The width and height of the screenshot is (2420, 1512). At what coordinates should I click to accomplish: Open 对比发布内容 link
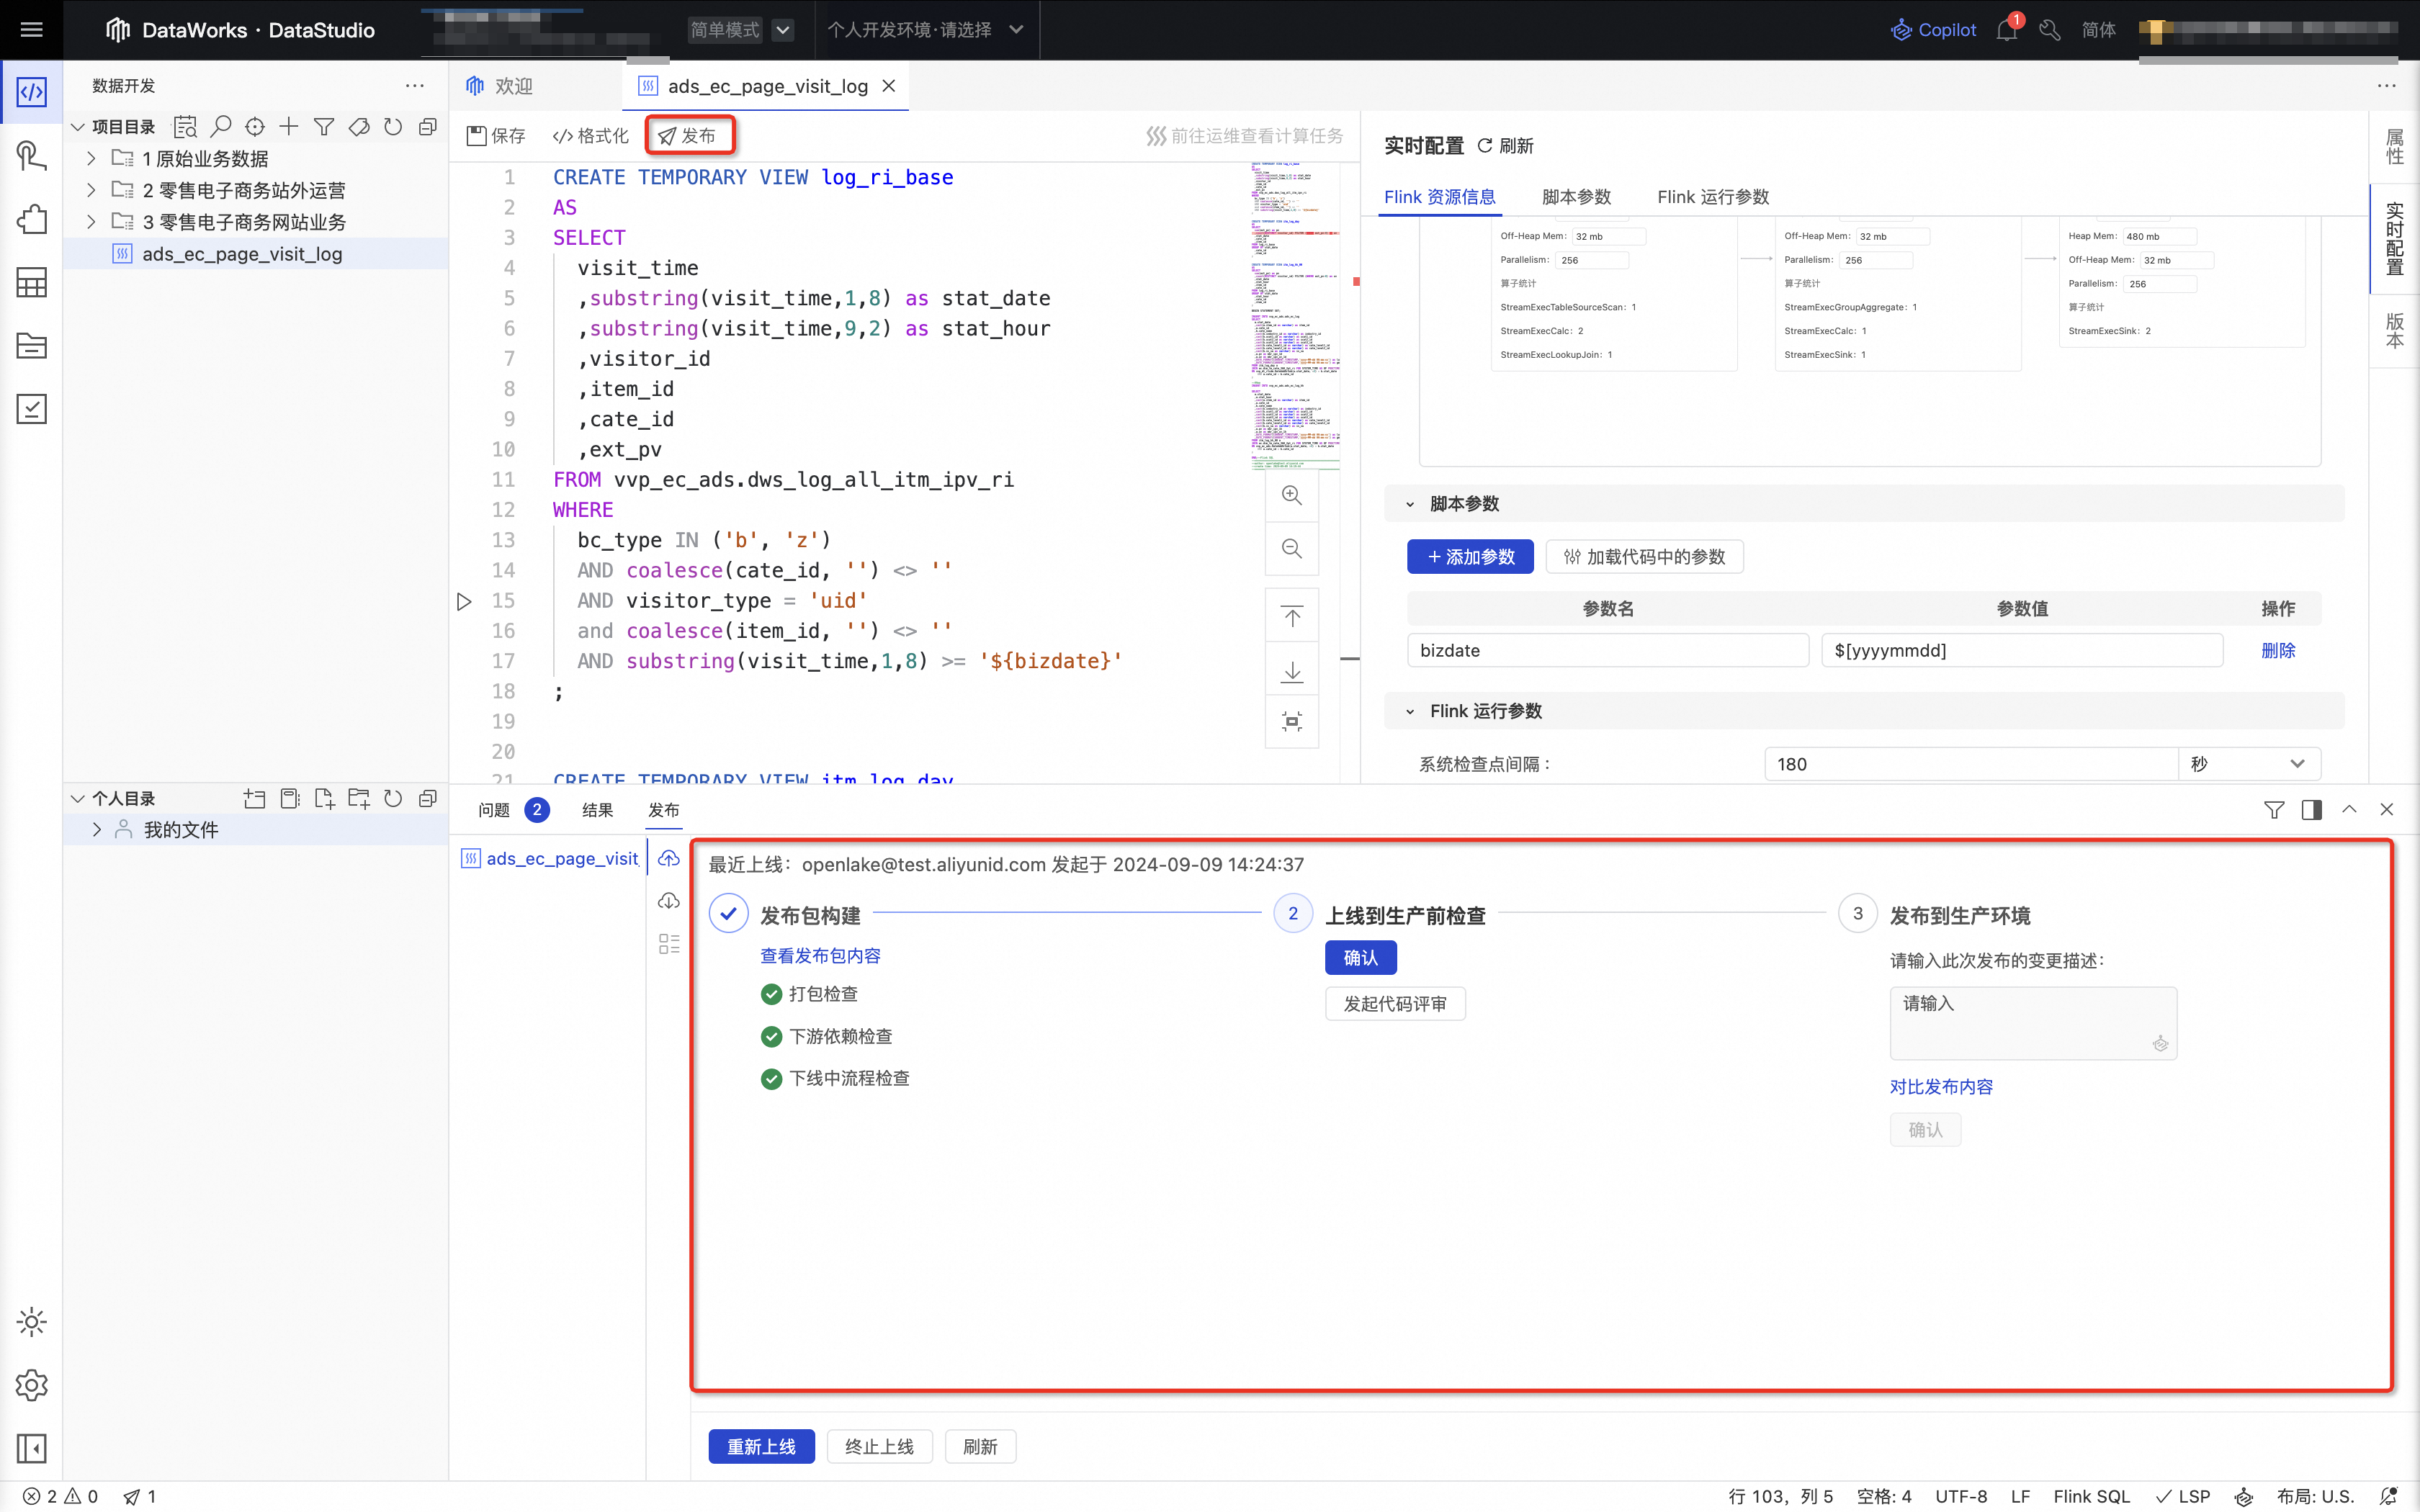point(1941,1087)
